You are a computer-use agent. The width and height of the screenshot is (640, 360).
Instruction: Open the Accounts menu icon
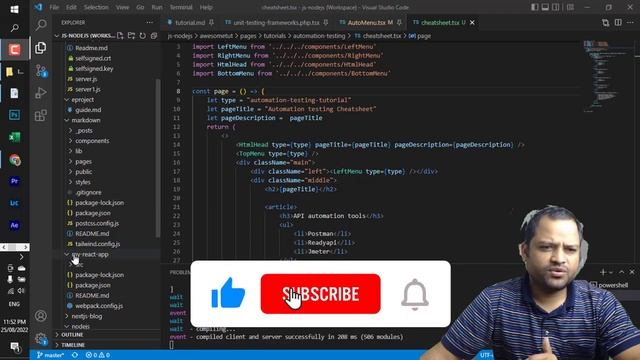tap(41, 316)
